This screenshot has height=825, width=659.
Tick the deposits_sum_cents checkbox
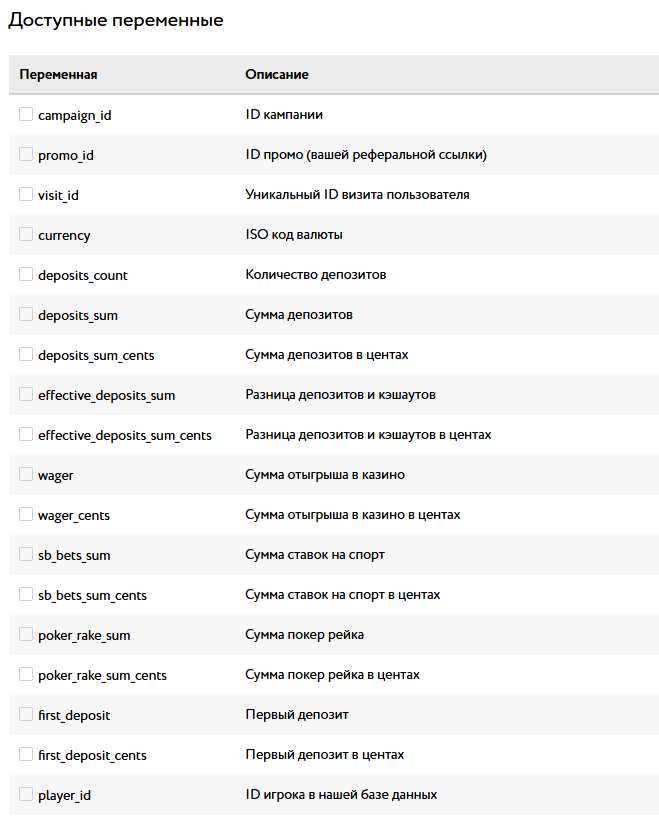(26, 354)
